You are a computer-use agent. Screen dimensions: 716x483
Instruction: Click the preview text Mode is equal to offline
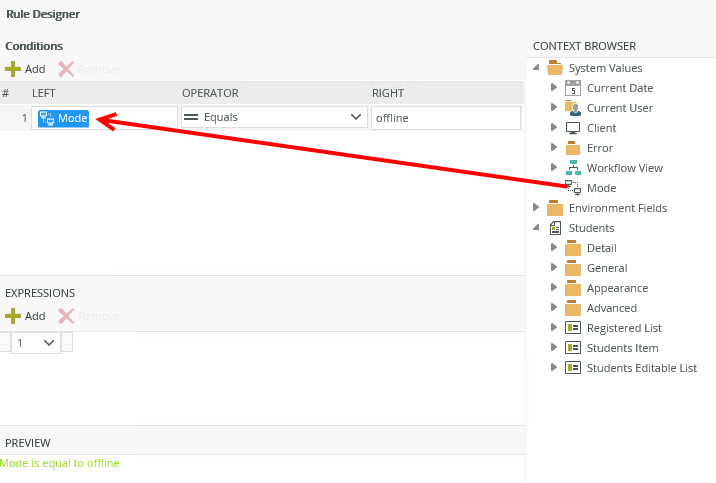click(60, 463)
